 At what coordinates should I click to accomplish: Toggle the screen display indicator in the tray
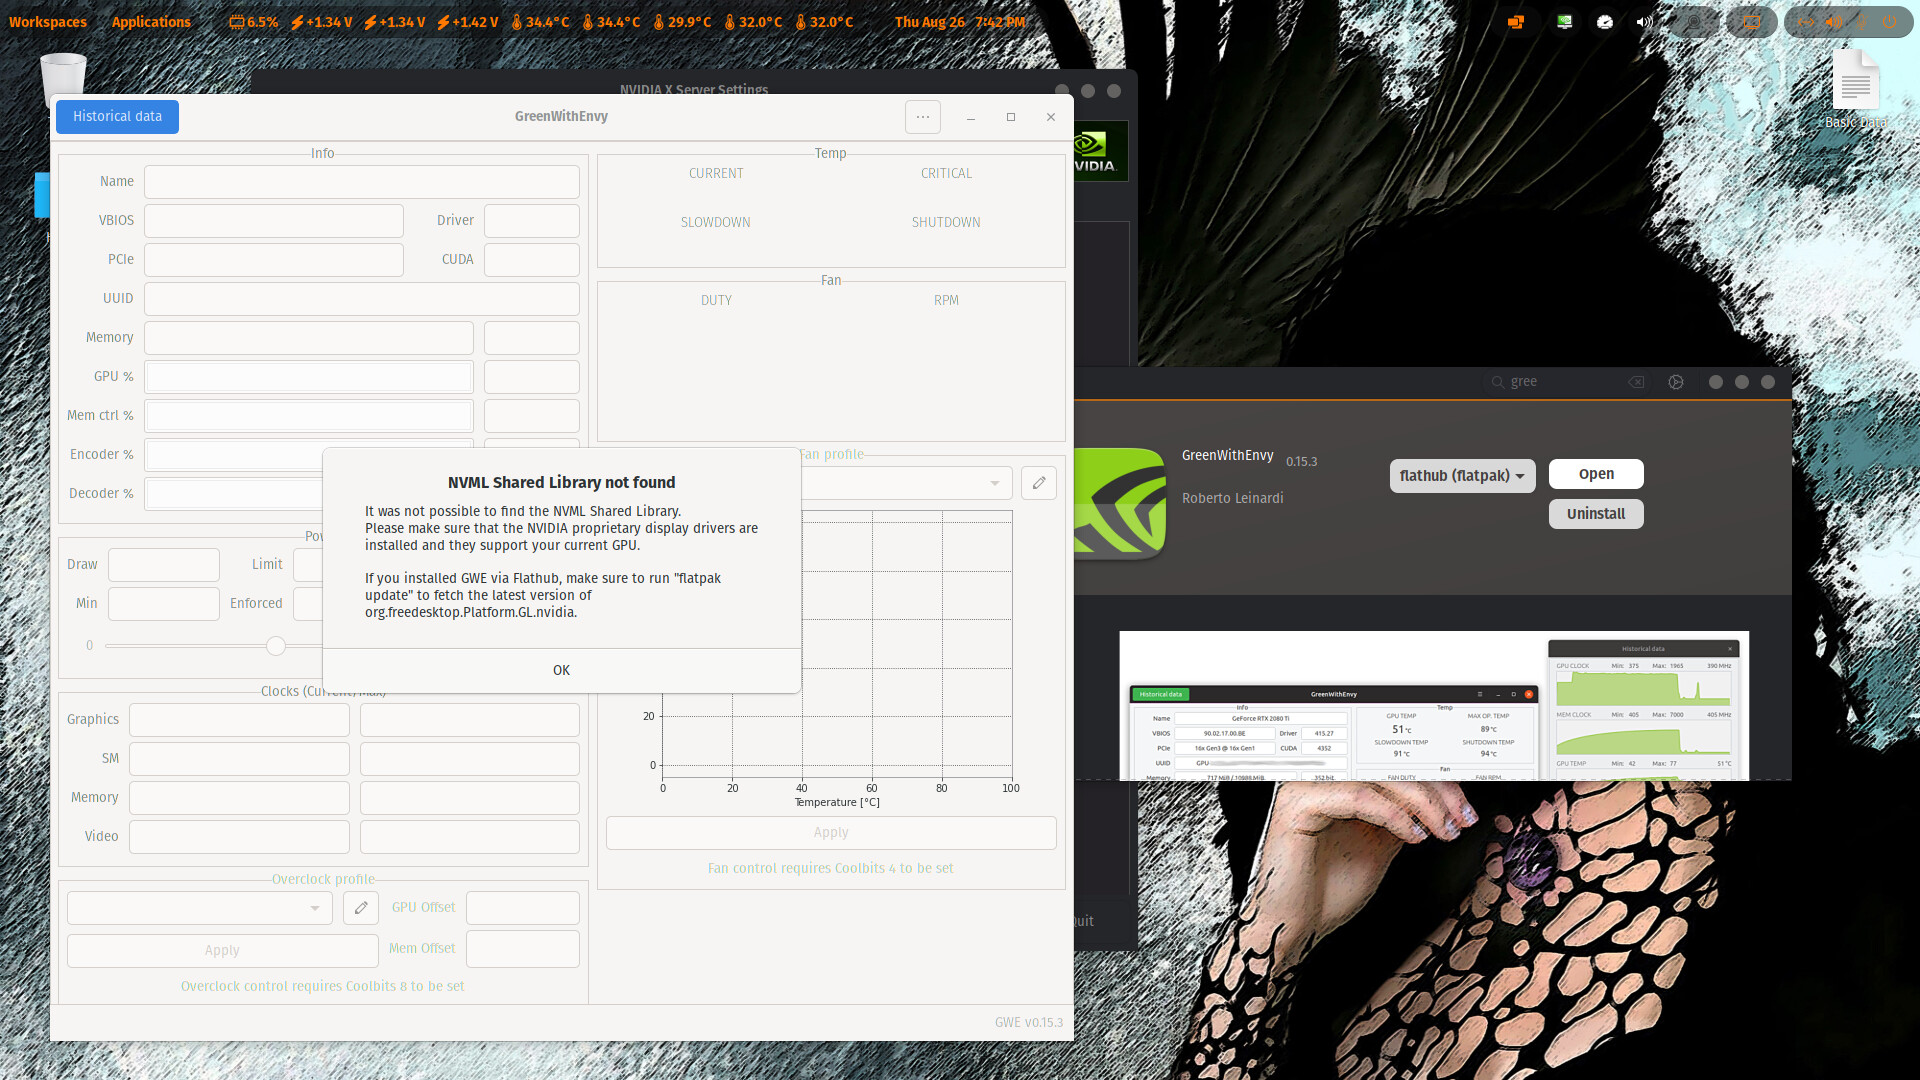(x=1752, y=22)
